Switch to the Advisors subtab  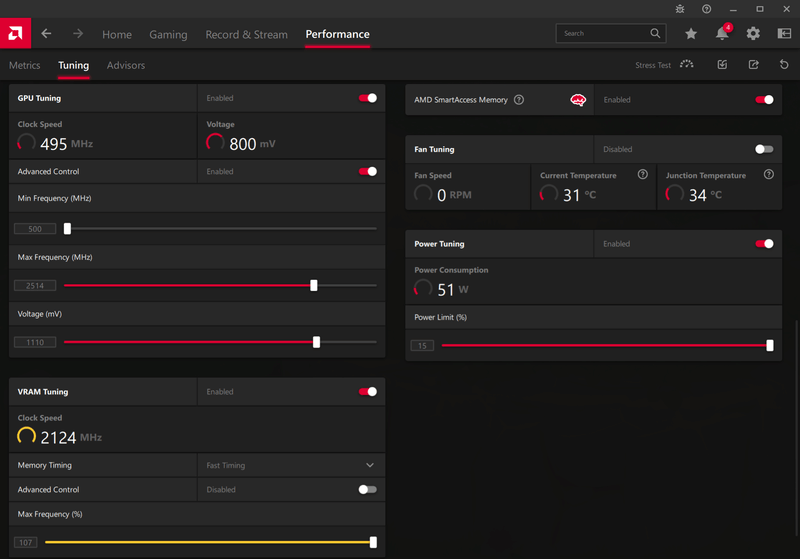(126, 65)
